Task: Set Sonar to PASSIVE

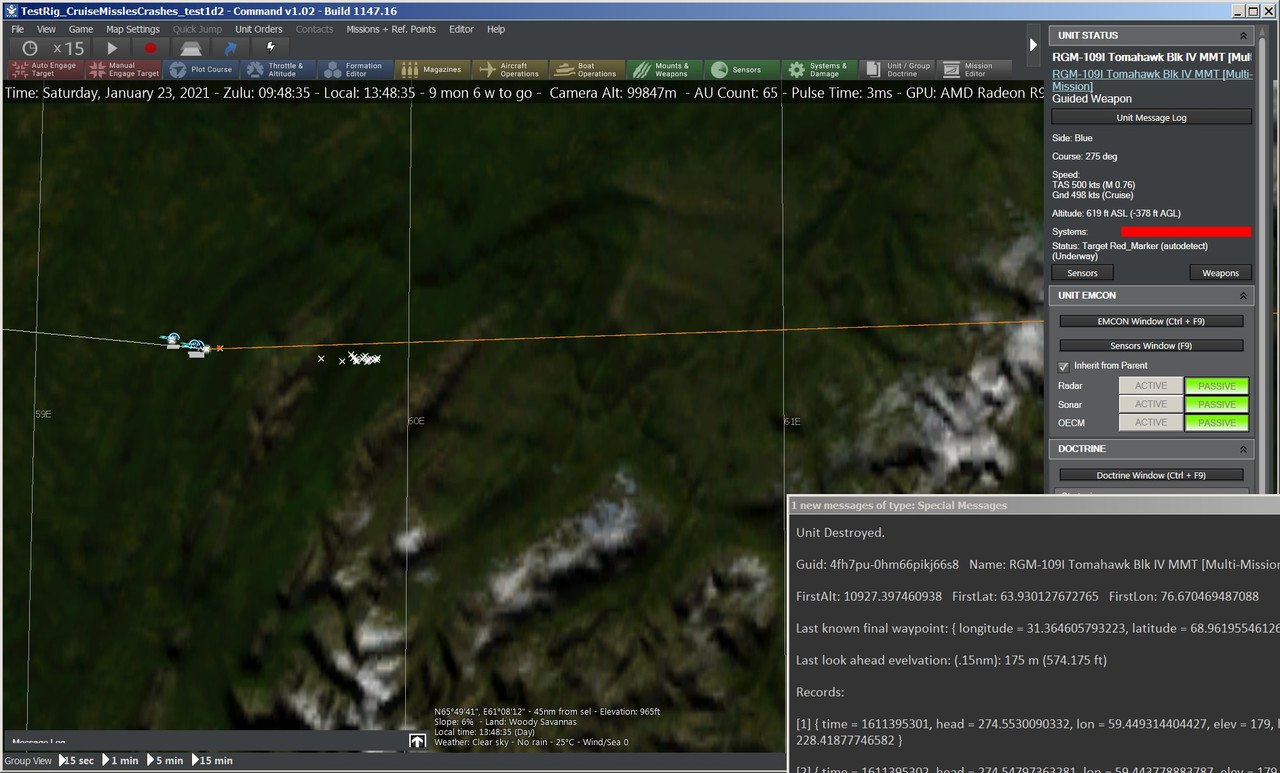Action: point(1217,404)
